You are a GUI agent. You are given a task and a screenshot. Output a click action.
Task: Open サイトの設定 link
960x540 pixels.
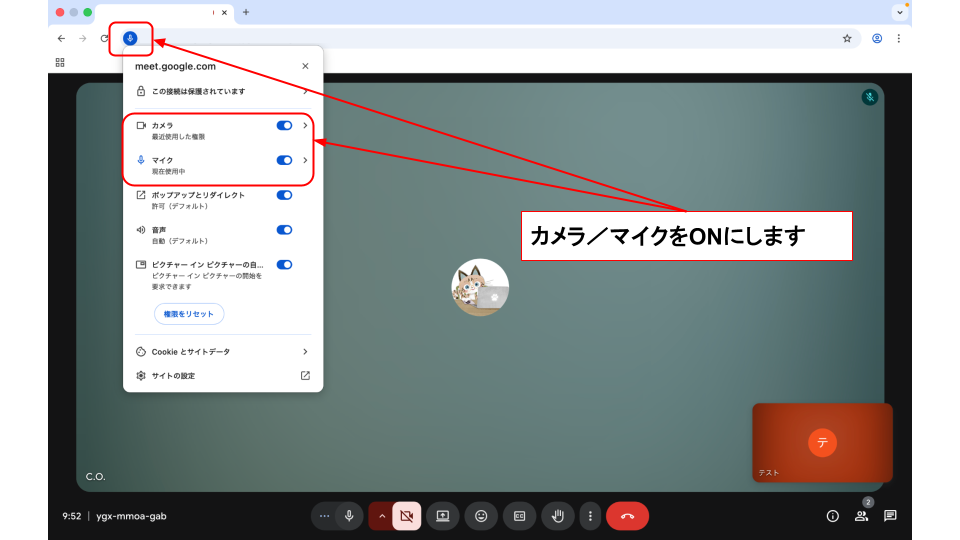pos(222,376)
